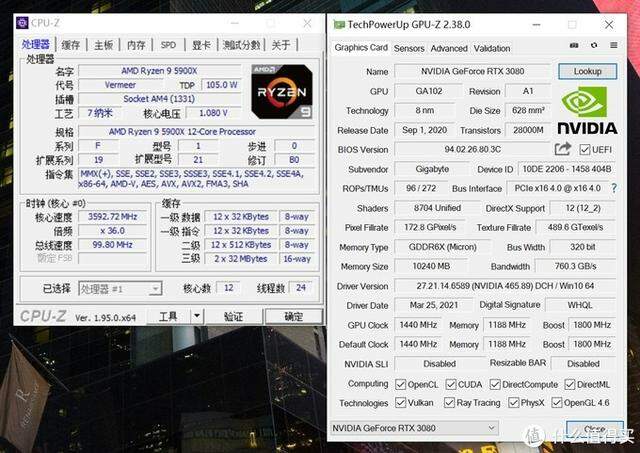The image size is (640, 453).
Task: Switch to the 内存 tab in CPU-Z
Action: coord(136,45)
